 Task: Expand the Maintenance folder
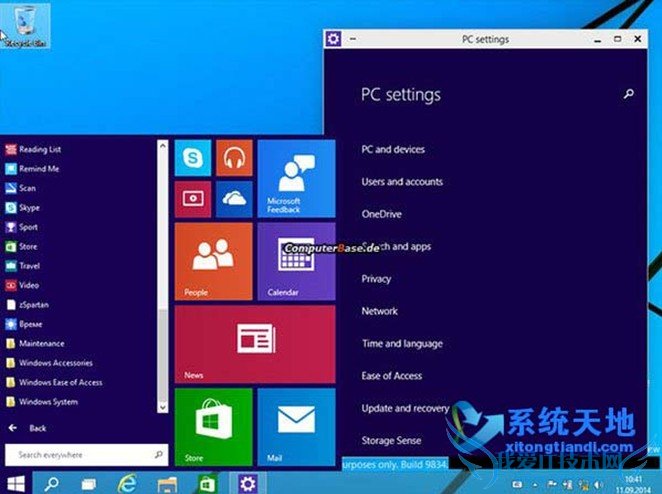[35, 343]
